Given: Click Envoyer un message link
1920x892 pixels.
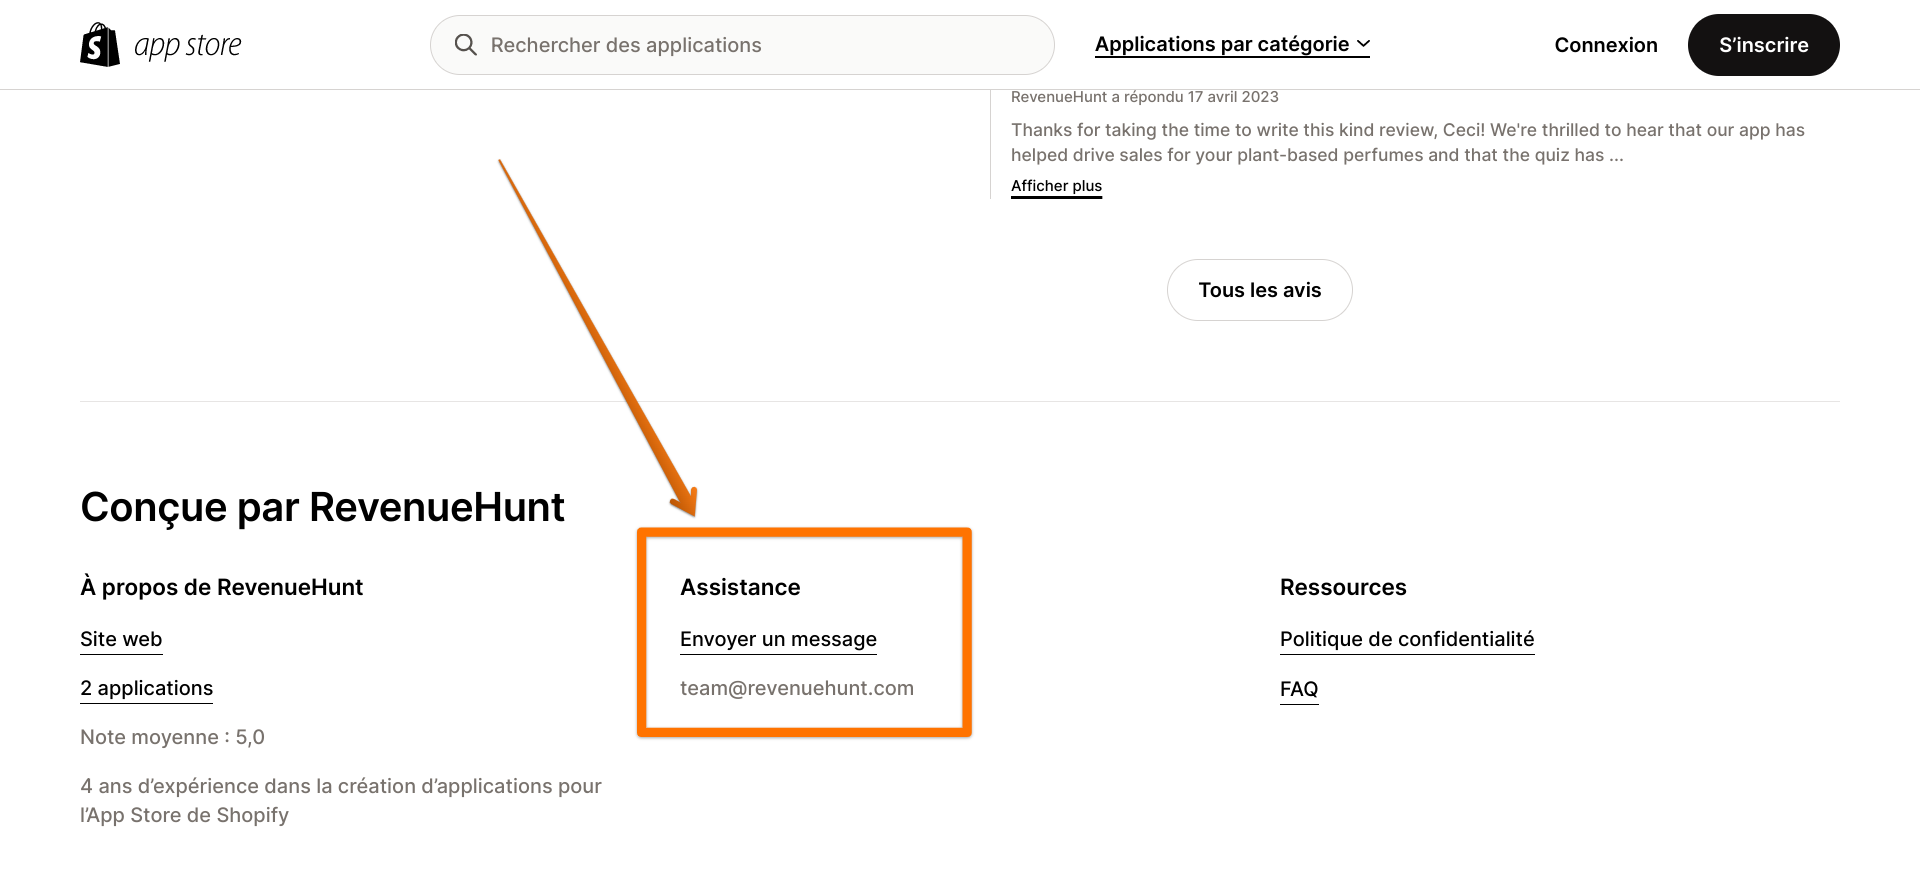Looking at the screenshot, I should (778, 639).
